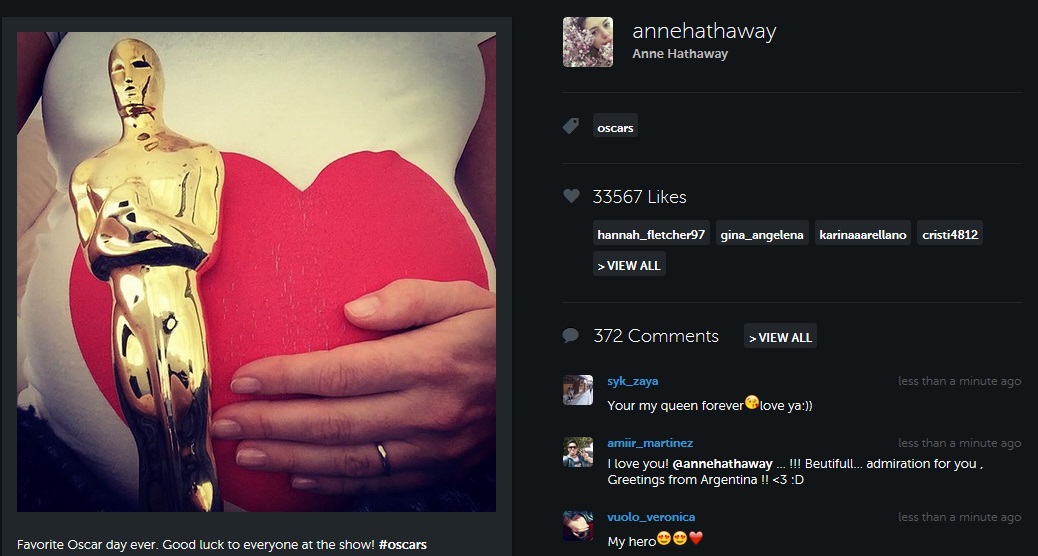1038x556 pixels.
Task: Select the oscars tag chip
Action: point(616,127)
